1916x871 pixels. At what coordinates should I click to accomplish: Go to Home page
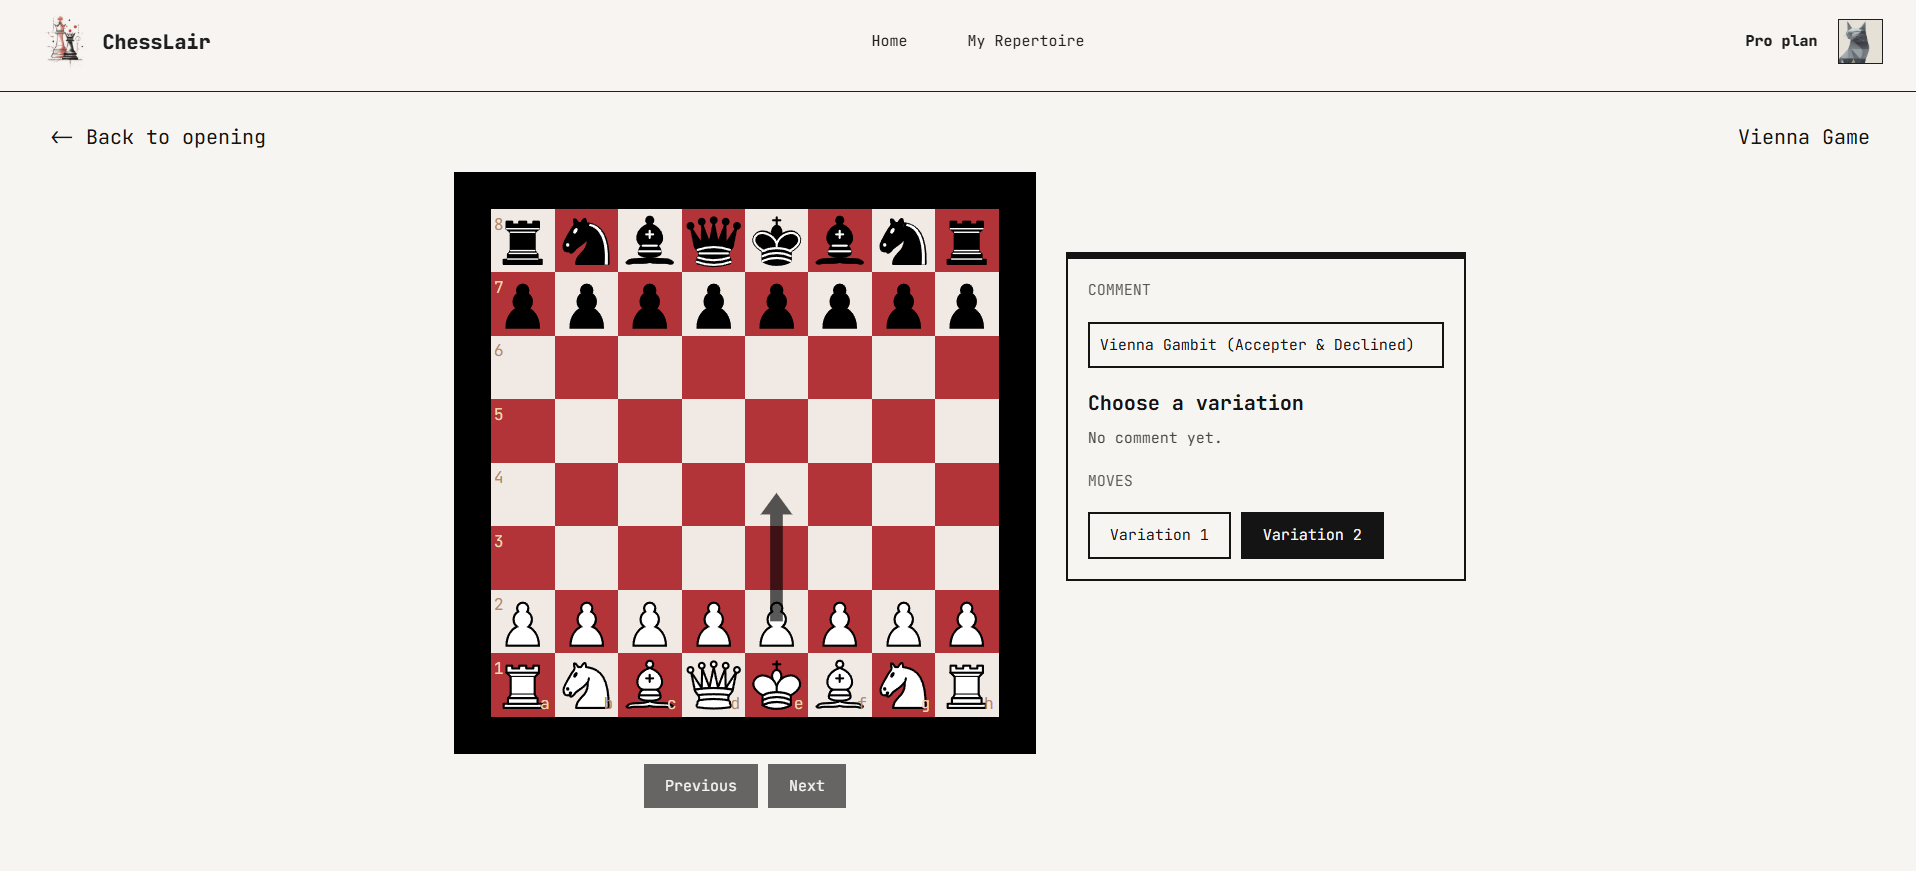point(889,41)
